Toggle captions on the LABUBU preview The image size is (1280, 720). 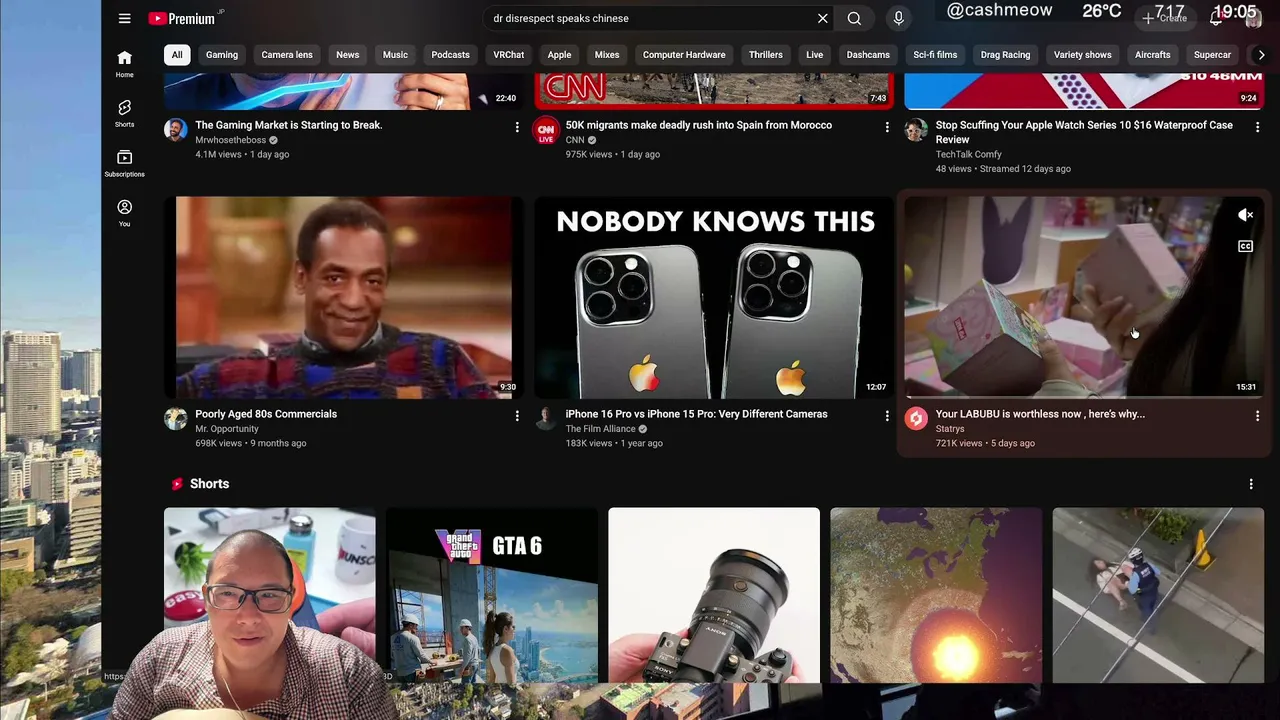click(1245, 246)
